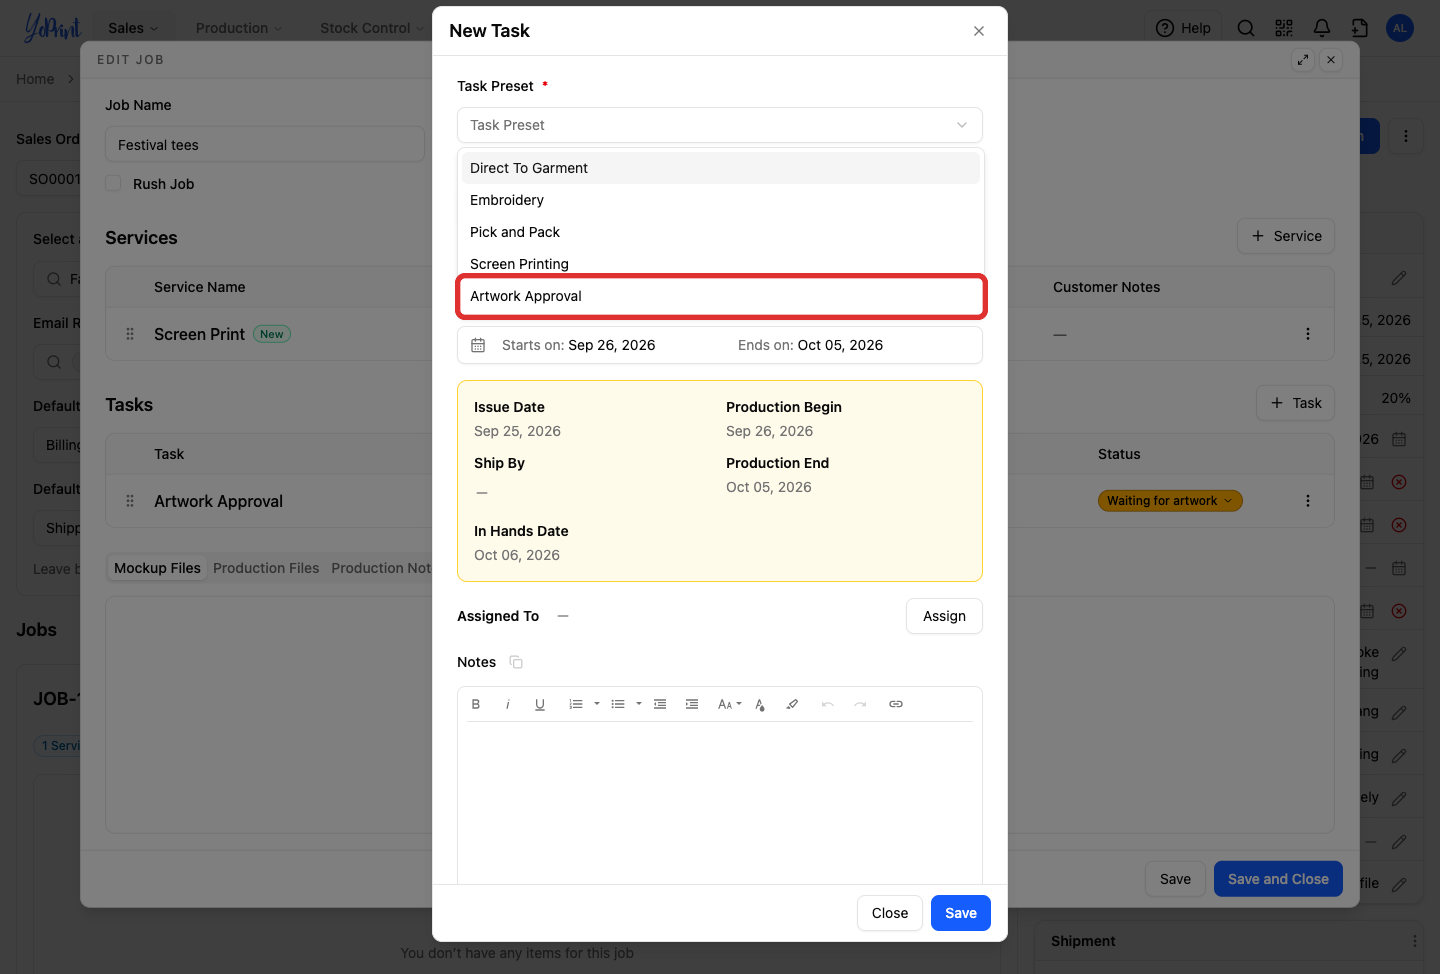This screenshot has height=974, width=1440.
Task: Expand the font size dropdown in Notes
Action: (730, 704)
